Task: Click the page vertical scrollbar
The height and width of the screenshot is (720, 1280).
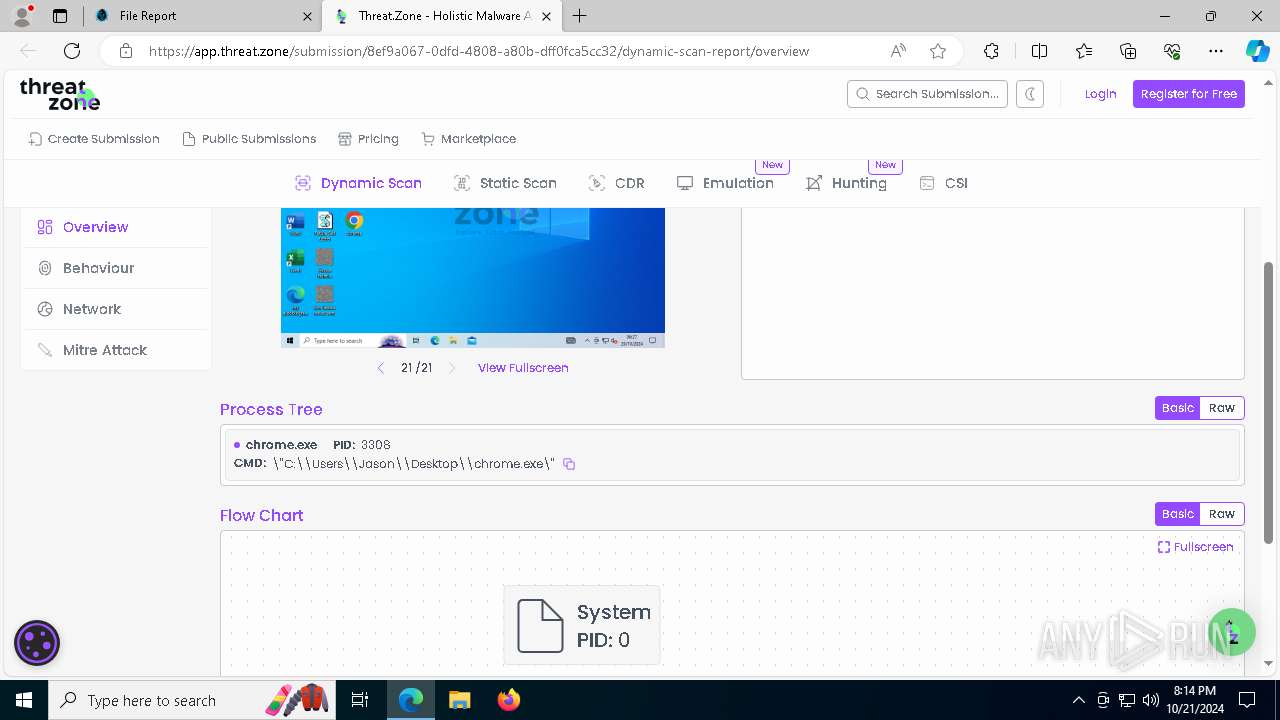Action: point(1269,402)
